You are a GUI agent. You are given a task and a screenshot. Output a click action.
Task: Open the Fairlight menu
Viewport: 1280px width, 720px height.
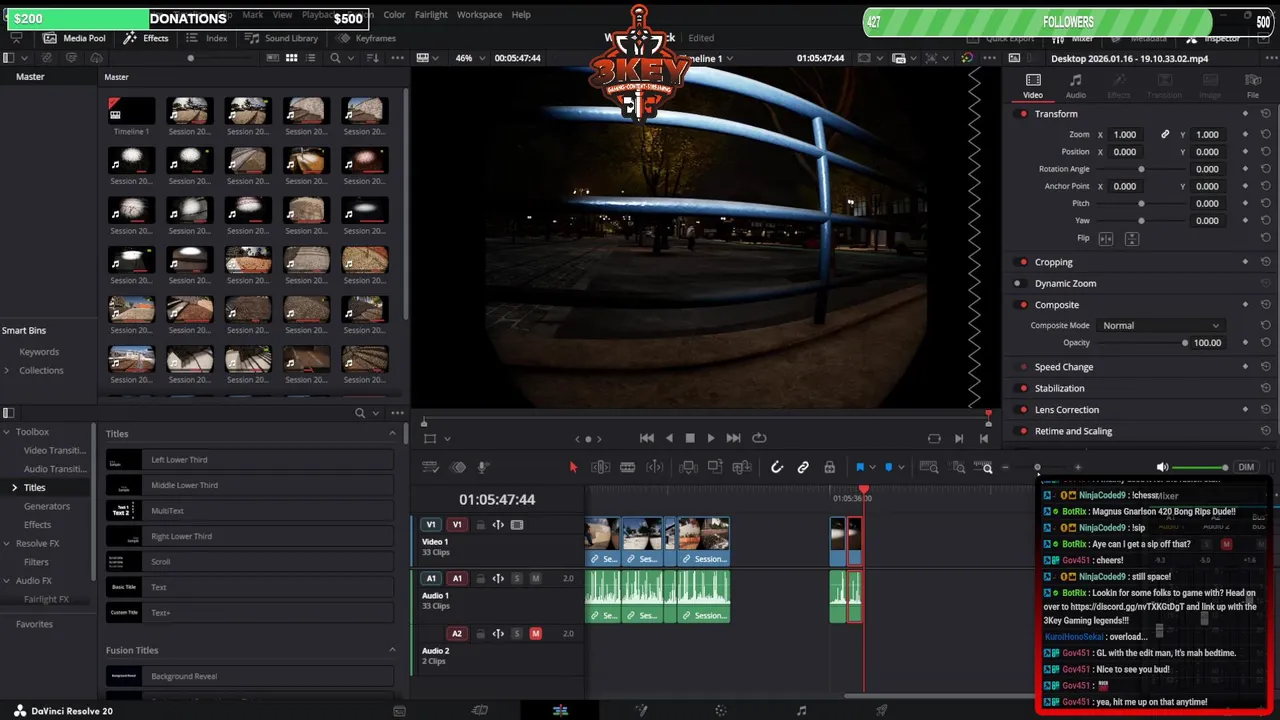coord(431,15)
